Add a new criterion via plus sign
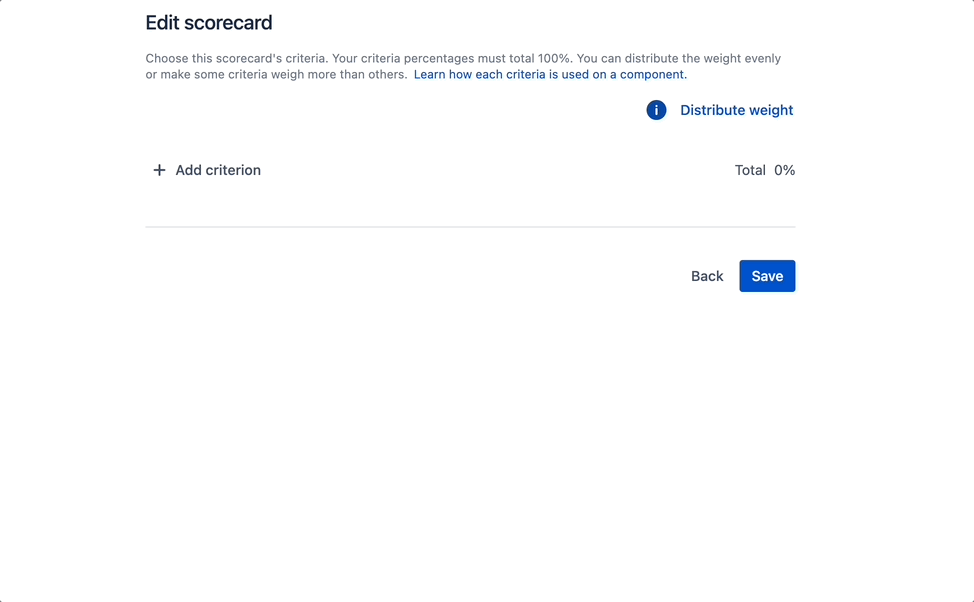The image size is (974, 602). coord(159,170)
